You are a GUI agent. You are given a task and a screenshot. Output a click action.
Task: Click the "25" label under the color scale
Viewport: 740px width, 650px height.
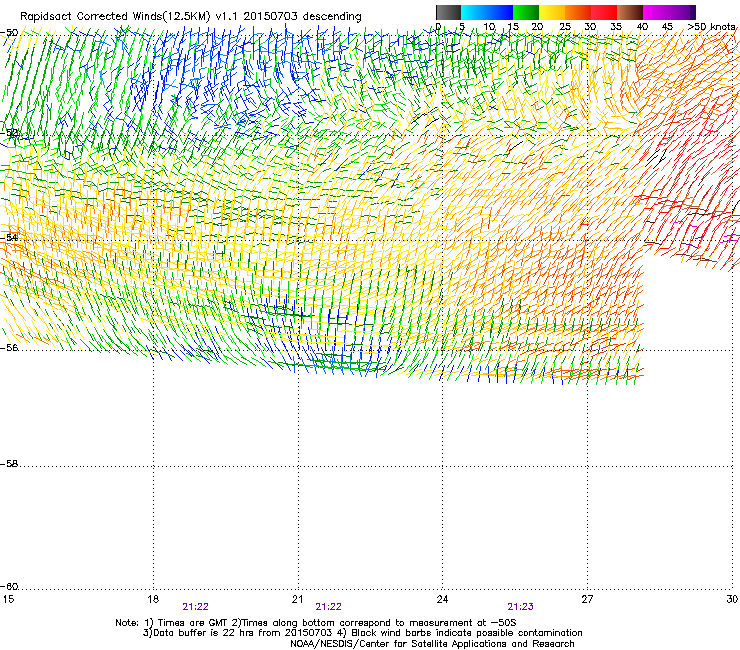(565, 27)
